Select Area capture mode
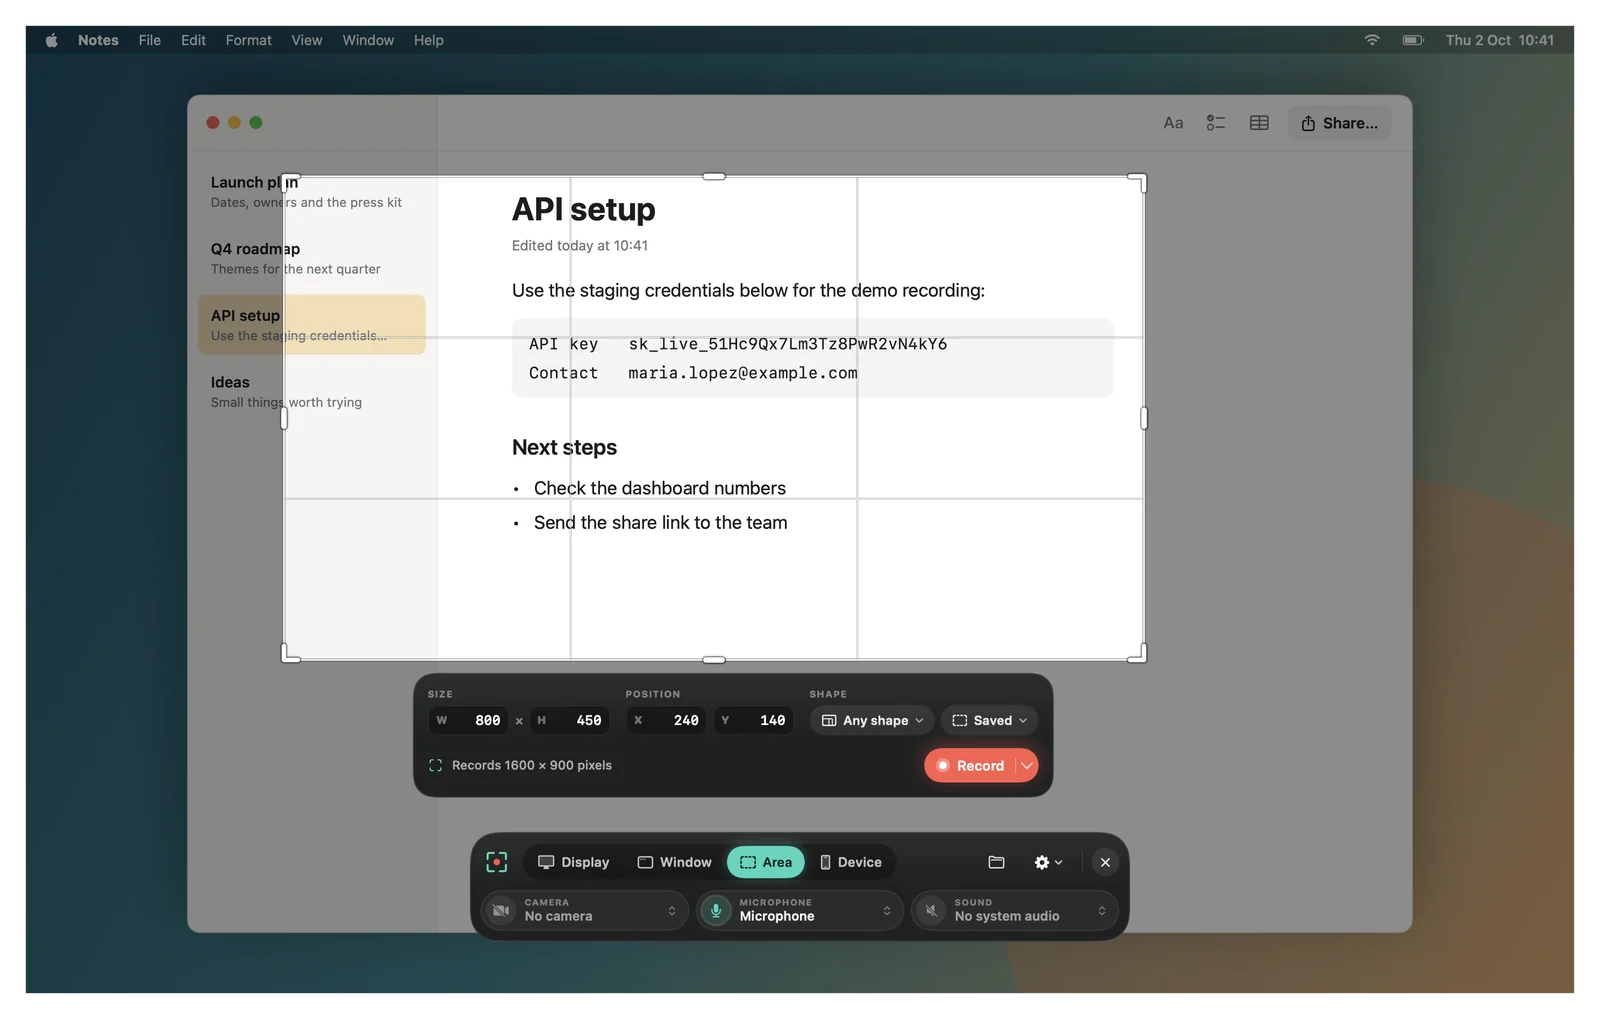 pyautogui.click(x=766, y=862)
